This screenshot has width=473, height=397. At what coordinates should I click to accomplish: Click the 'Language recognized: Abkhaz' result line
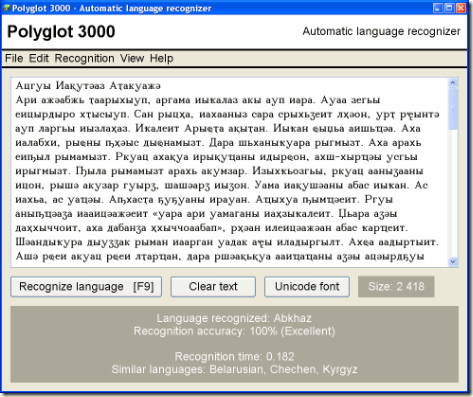234,318
